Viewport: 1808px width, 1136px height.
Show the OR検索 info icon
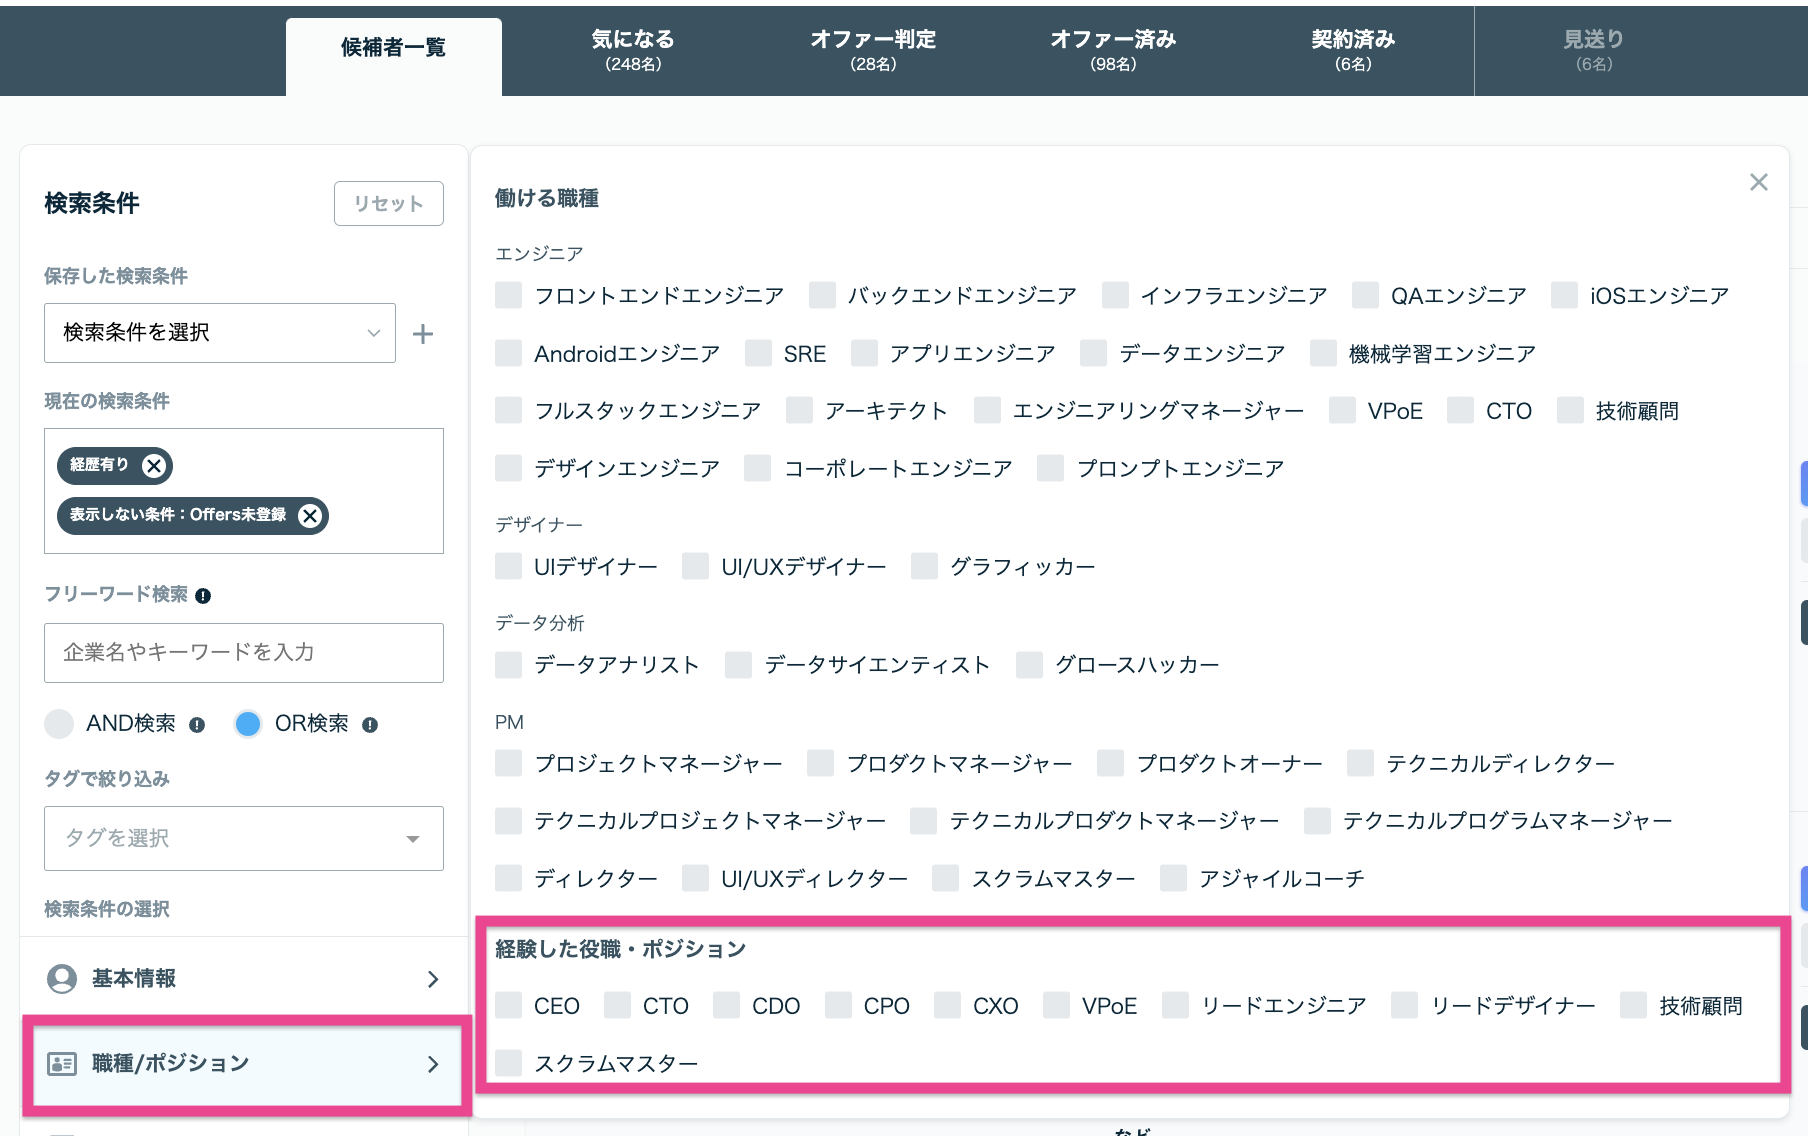click(x=370, y=725)
